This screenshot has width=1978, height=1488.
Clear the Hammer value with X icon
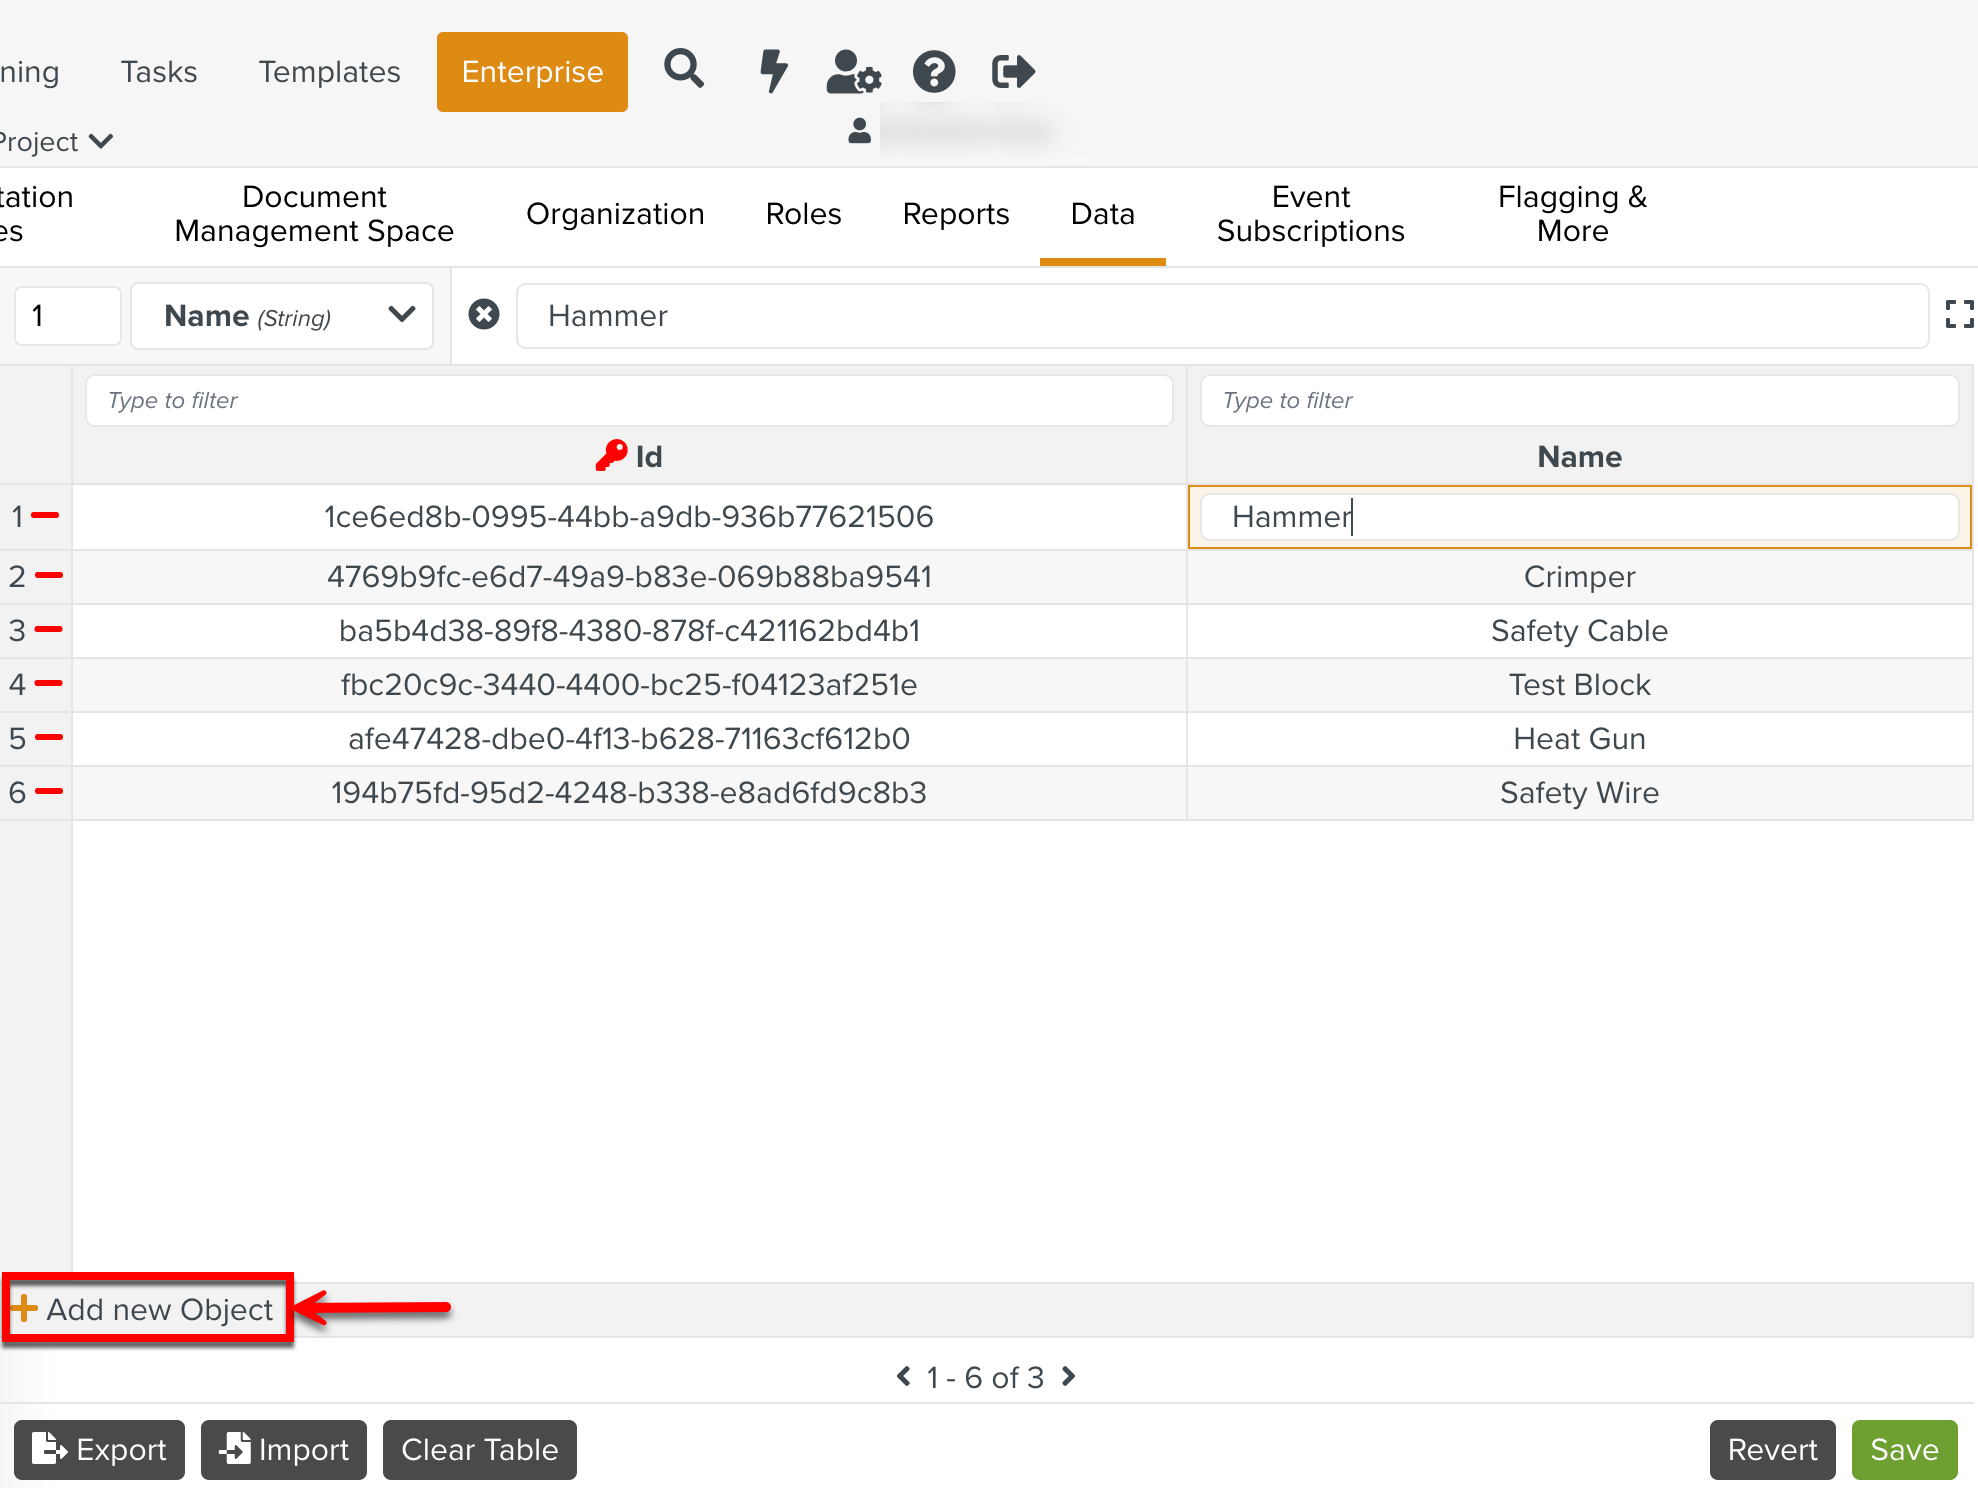[484, 315]
